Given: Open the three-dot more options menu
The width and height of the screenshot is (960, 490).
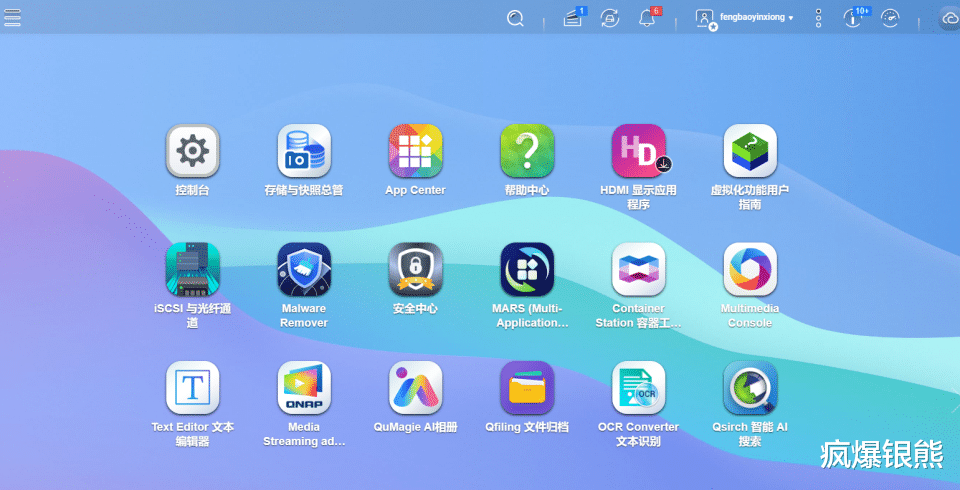Looking at the screenshot, I should click(x=818, y=18).
